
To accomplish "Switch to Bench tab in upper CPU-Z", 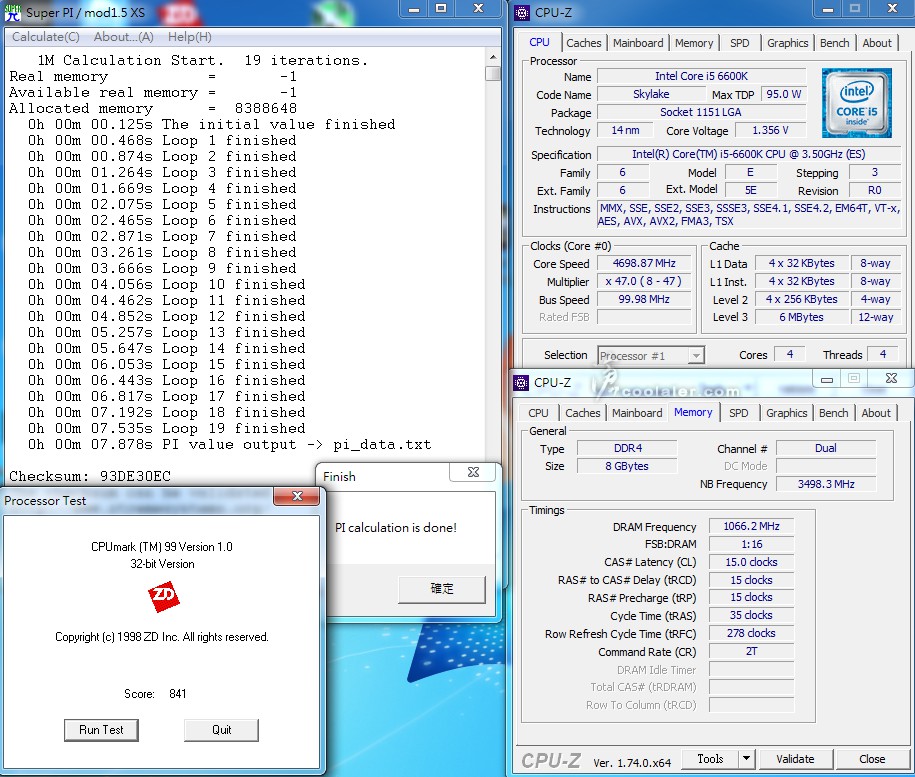I will tap(834, 43).
